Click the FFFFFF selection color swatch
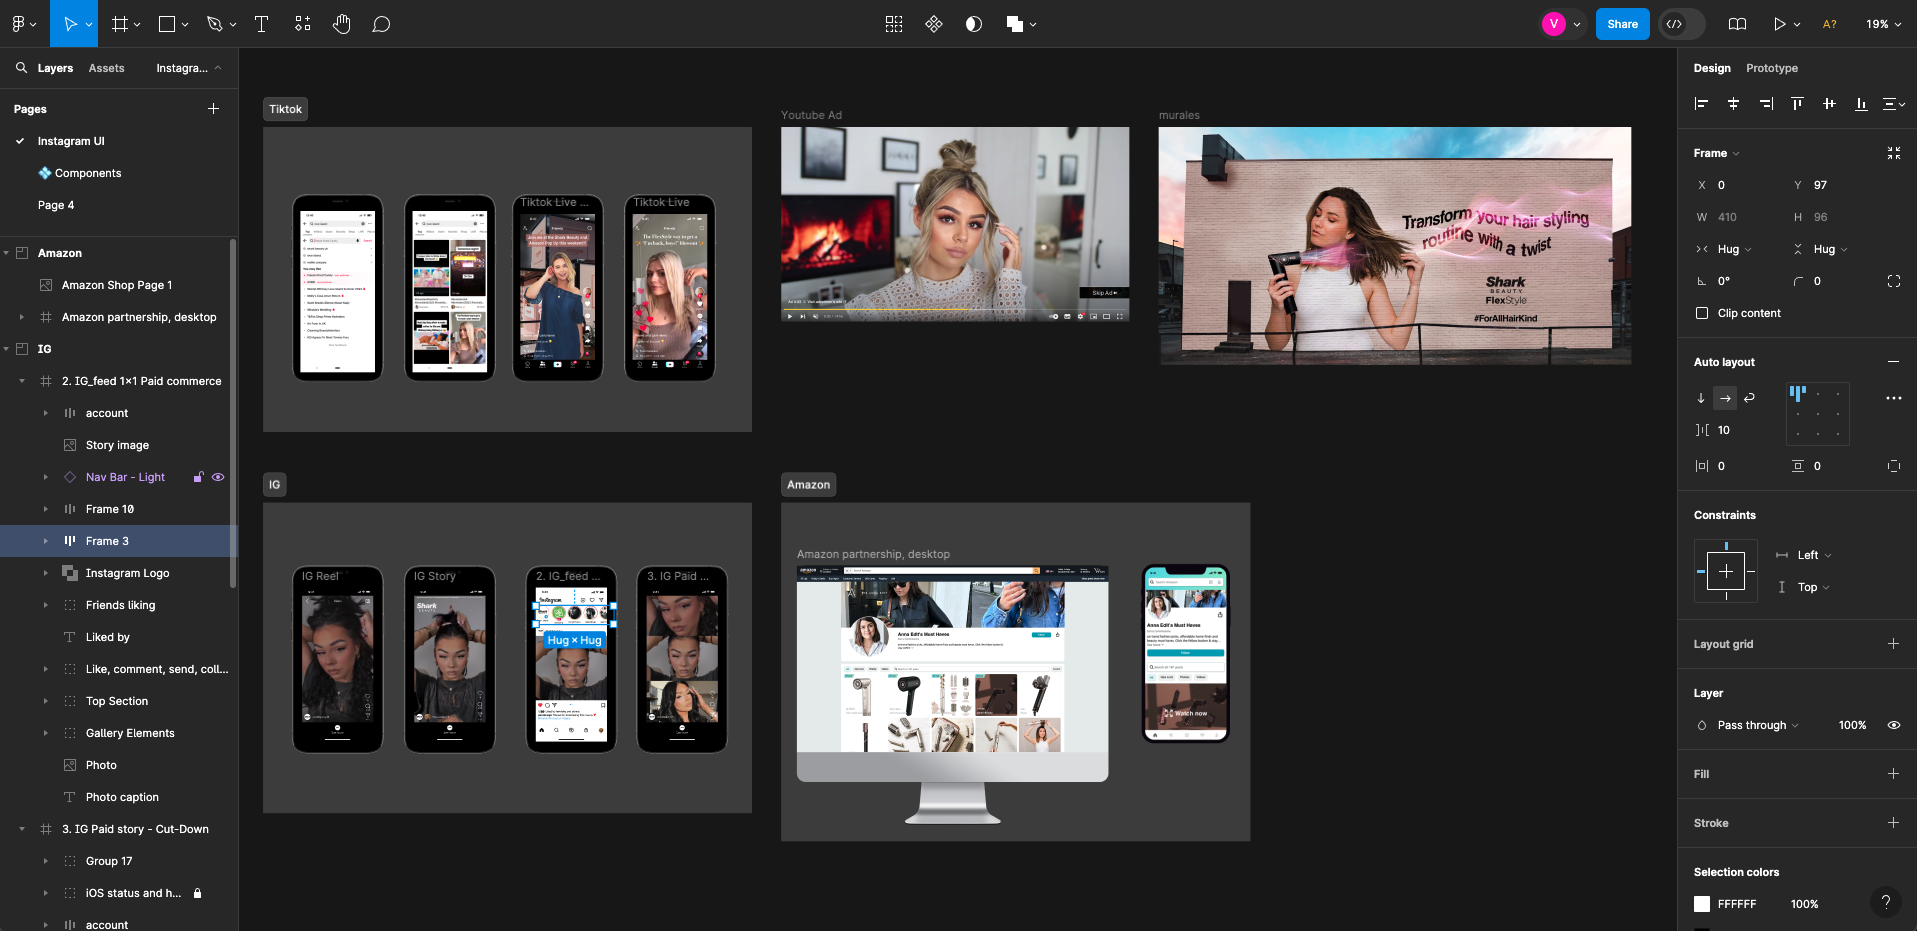 [1702, 904]
